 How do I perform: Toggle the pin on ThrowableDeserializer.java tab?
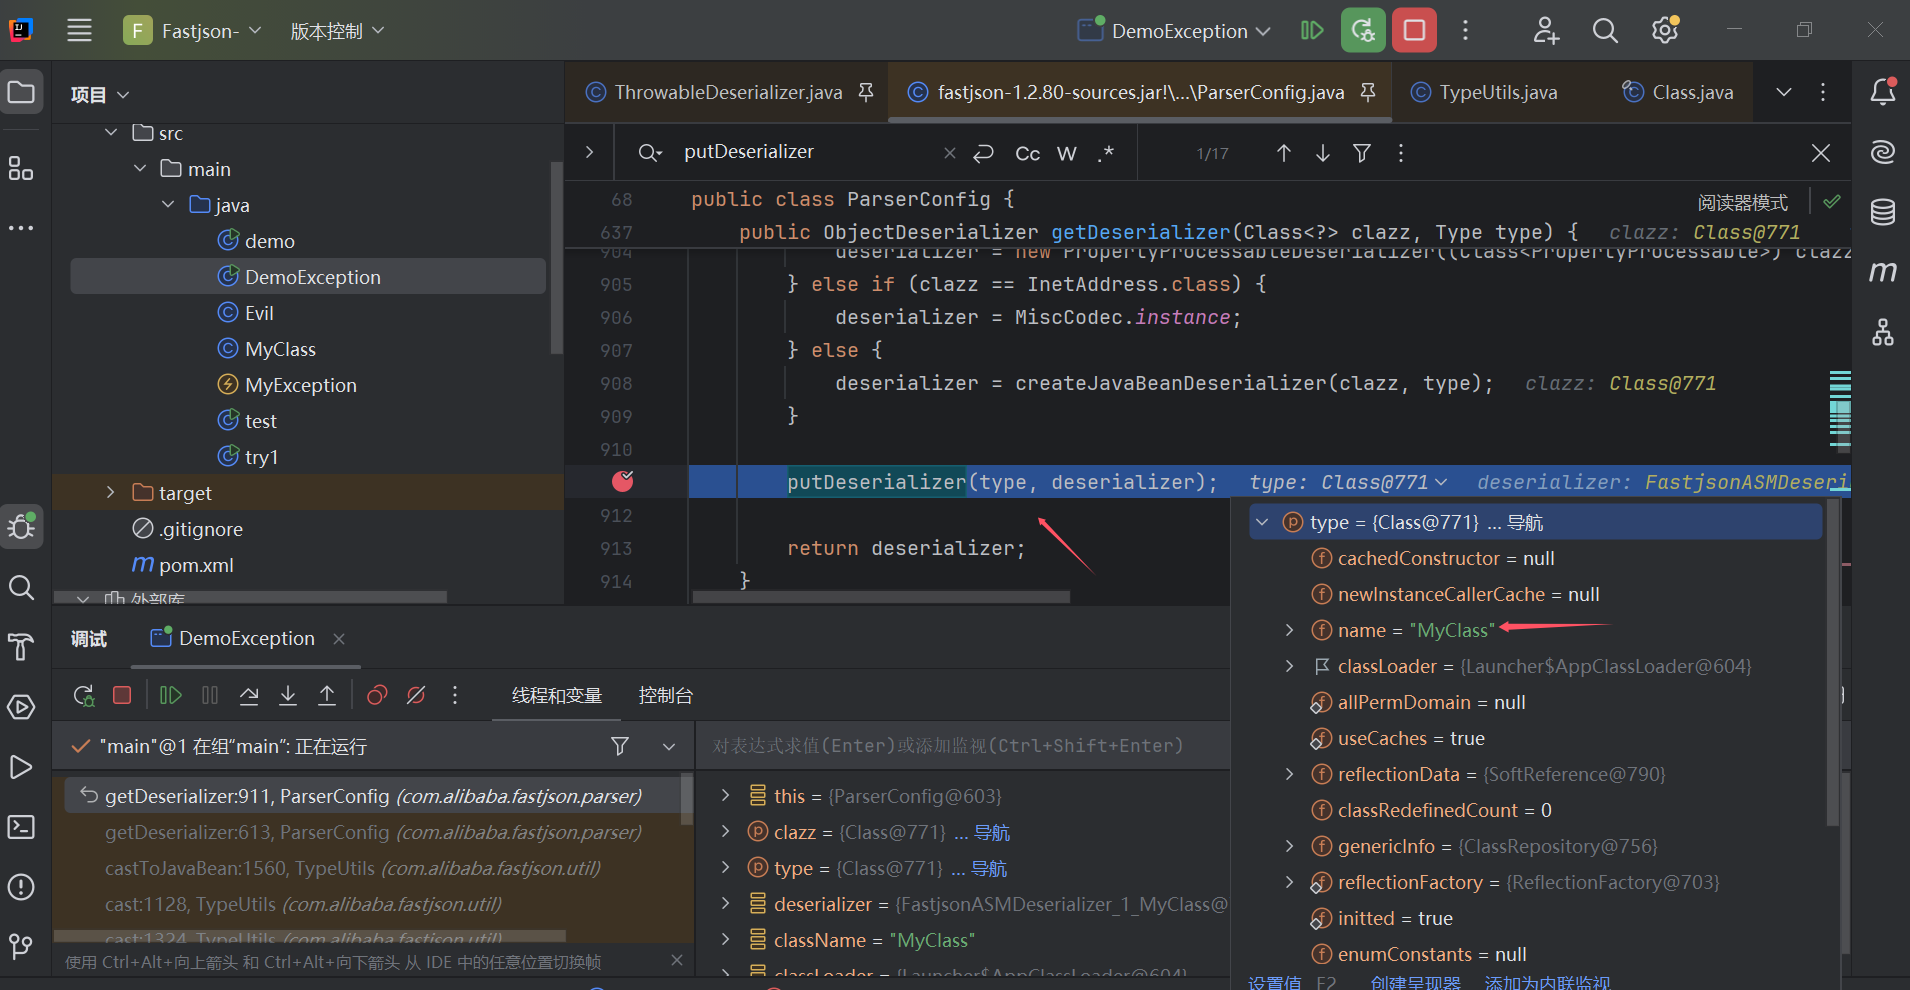[x=866, y=92]
